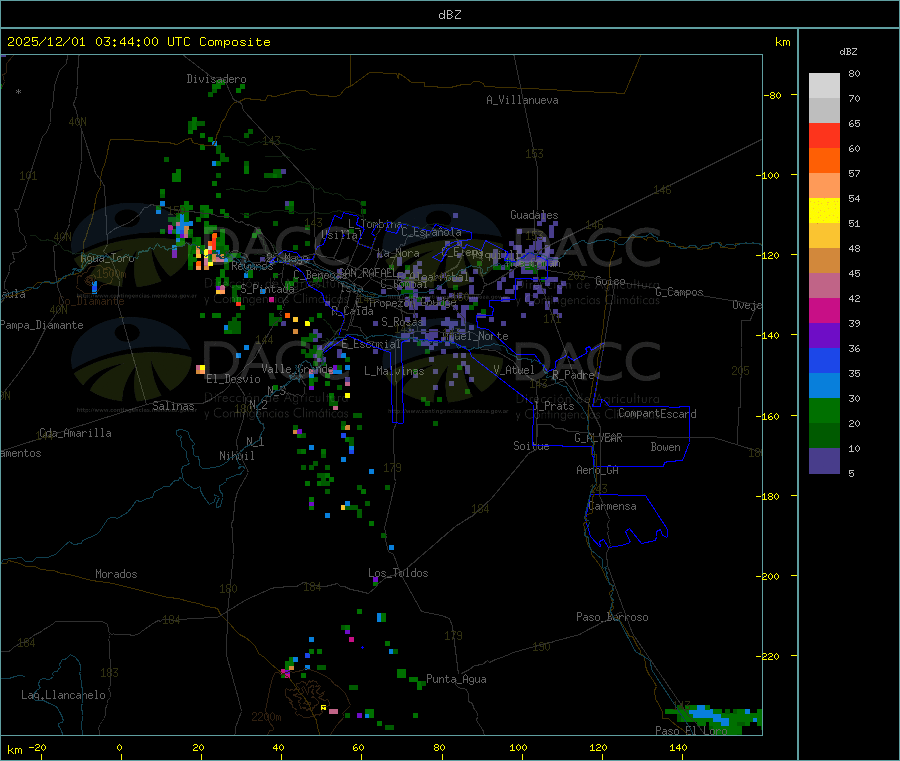Click the Lag.Llancanelo map label
The height and width of the screenshot is (761, 900).
[63, 695]
